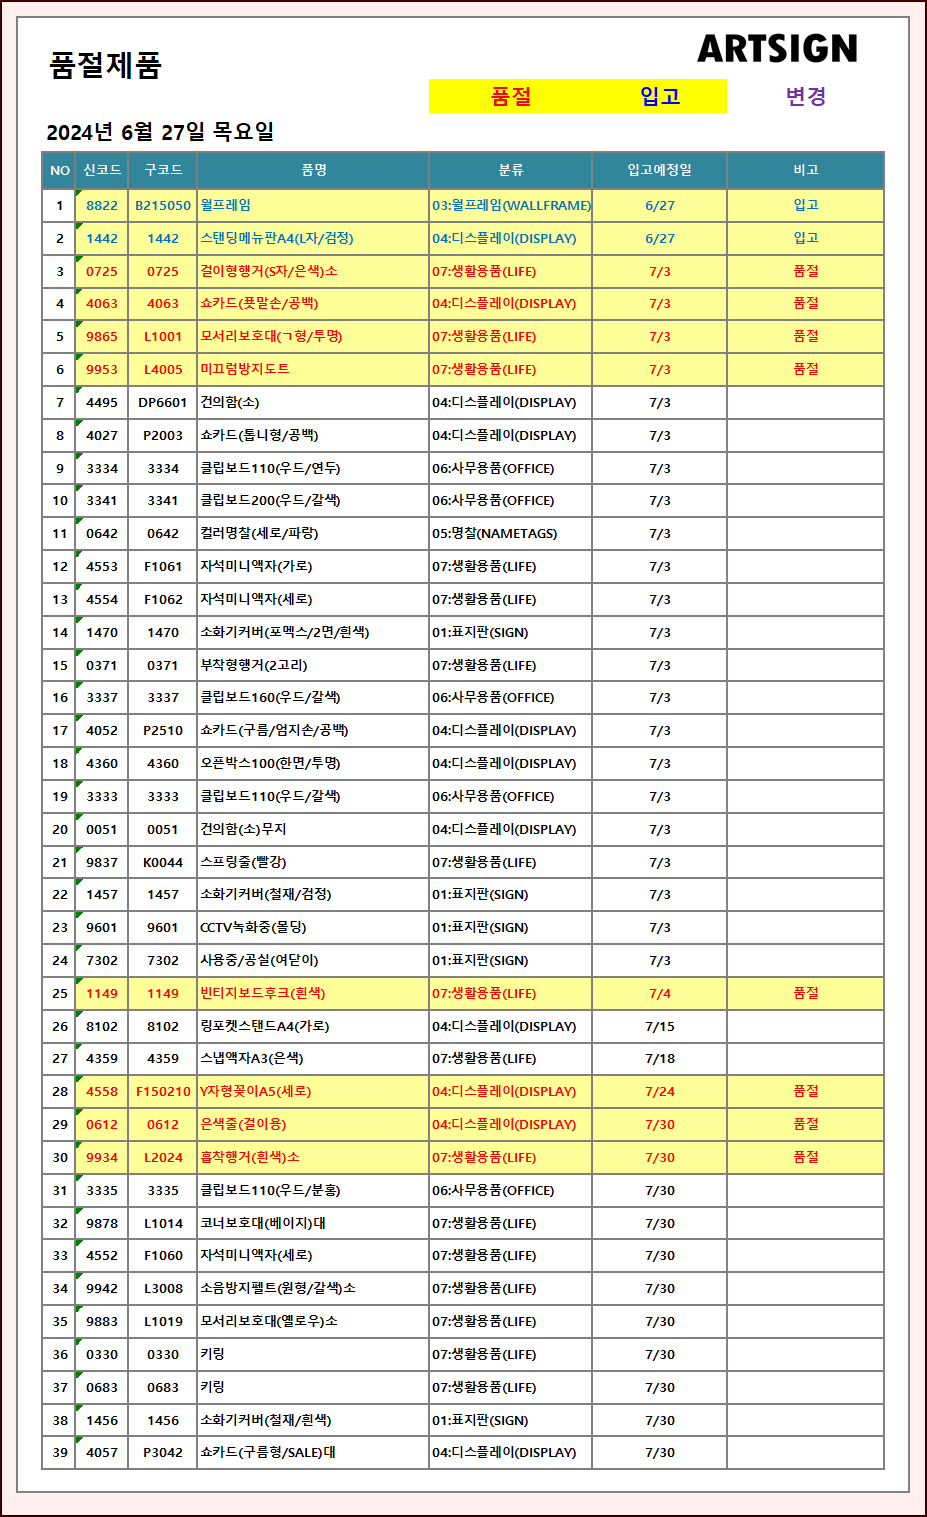Click the ARTSIGN logo

point(777,48)
